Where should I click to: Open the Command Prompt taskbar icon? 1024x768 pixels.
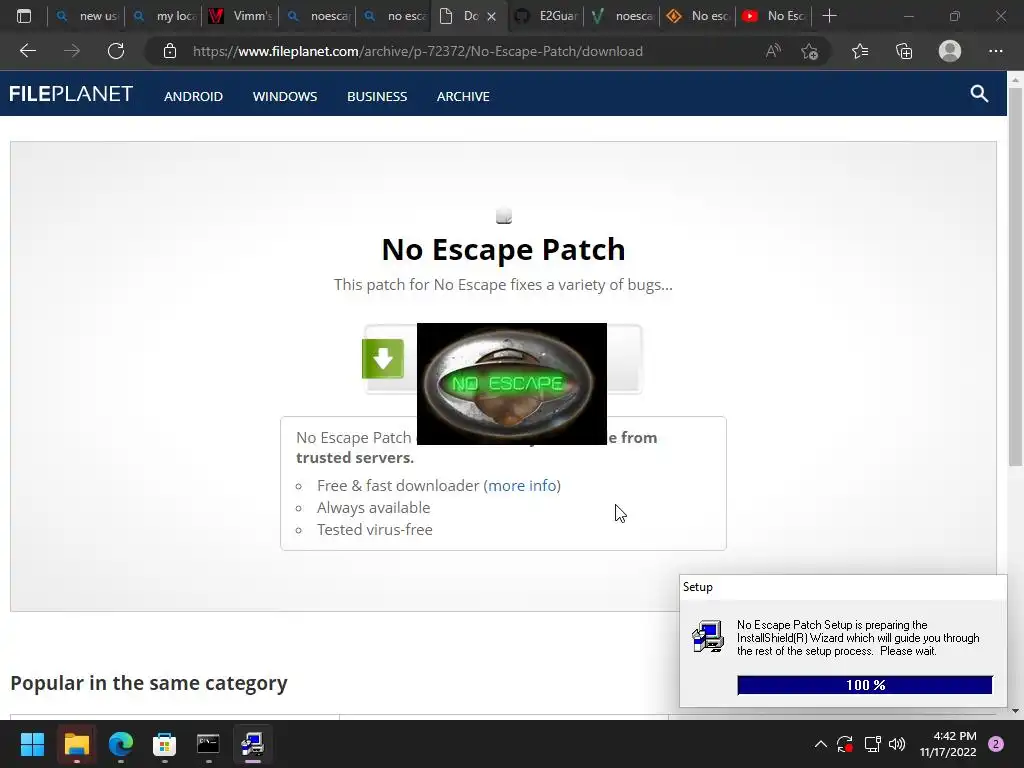point(208,744)
